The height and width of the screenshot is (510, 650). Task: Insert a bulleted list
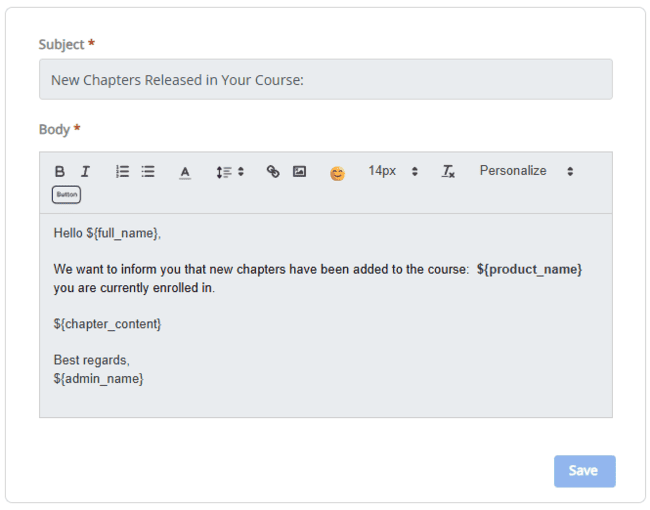tap(148, 172)
